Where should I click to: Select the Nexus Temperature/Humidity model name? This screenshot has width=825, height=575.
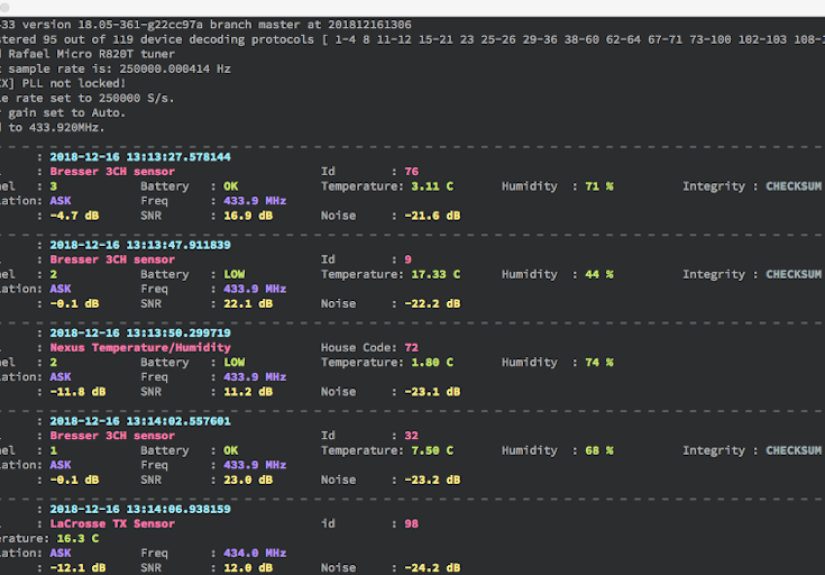click(x=140, y=348)
